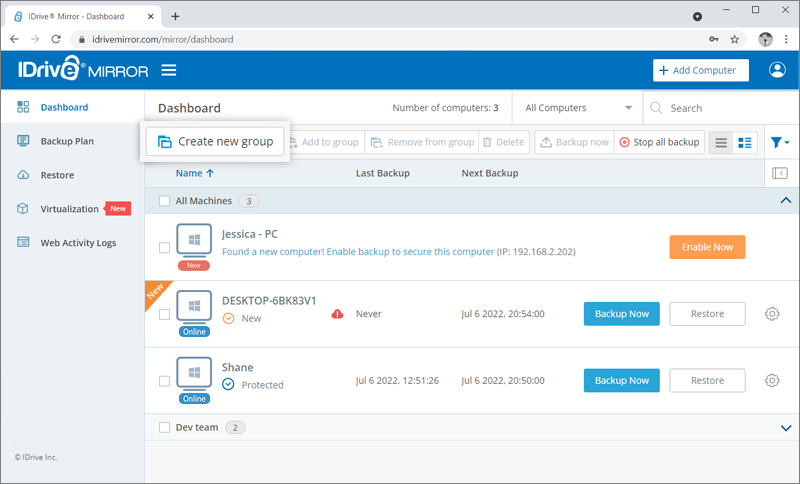Click Enable Now for Jessica - PC
This screenshot has width=800, height=484.
click(706, 247)
